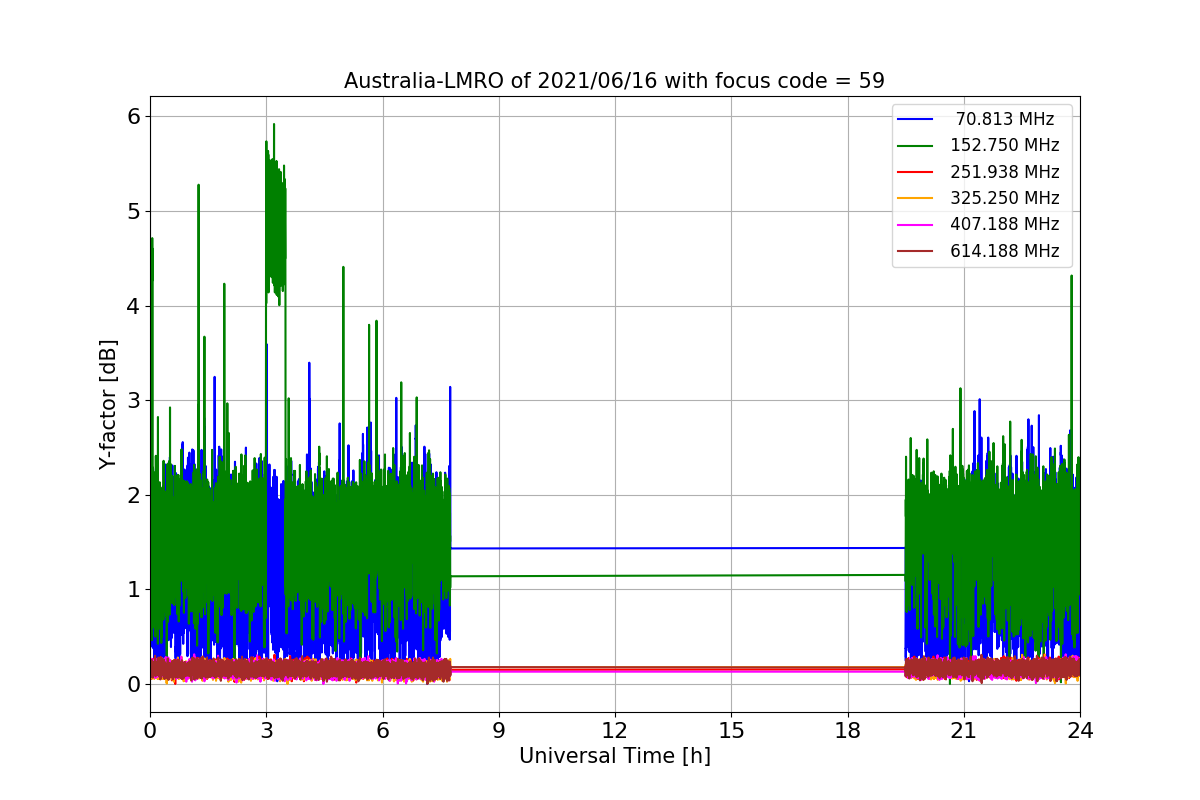This screenshot has width=1200, height=800.
Task: Select the 152.750 MHz legend label
Action: coord(1005,145)
